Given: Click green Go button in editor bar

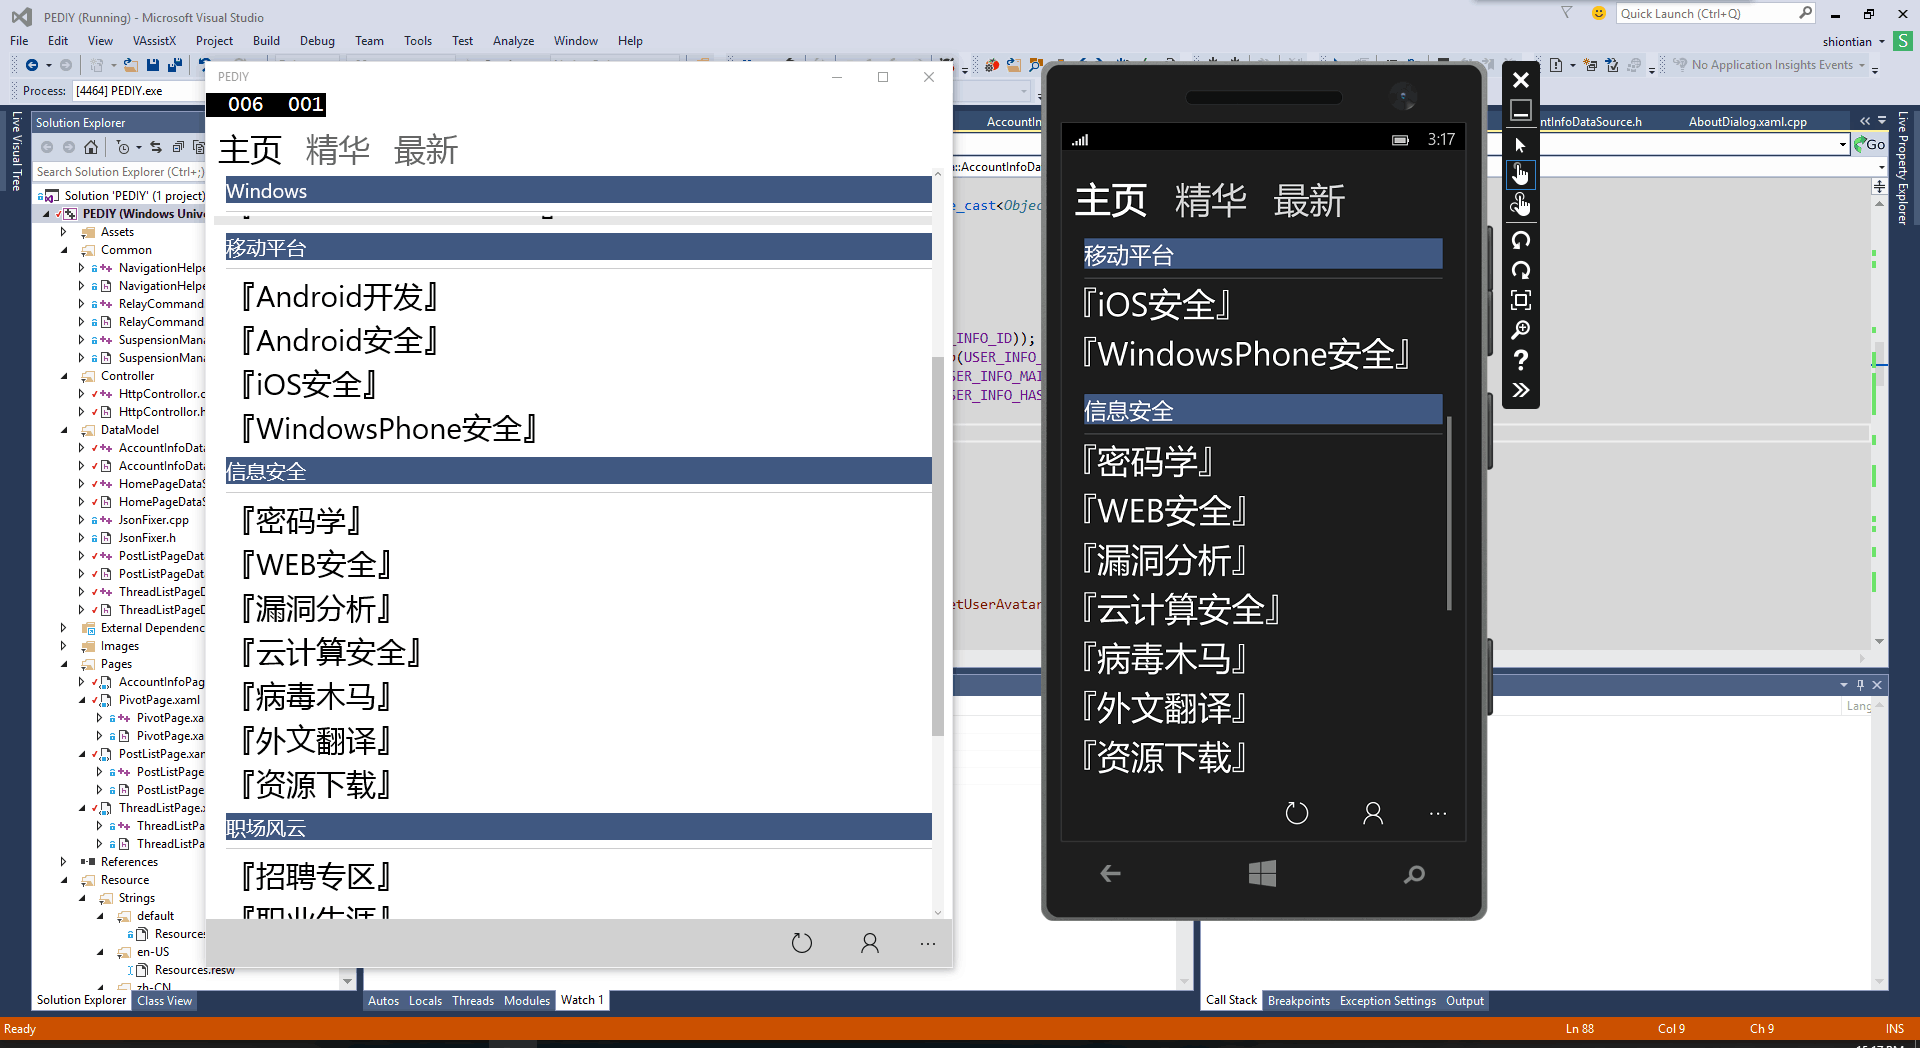Looking at the screenshot, I should coord(1870,144).
